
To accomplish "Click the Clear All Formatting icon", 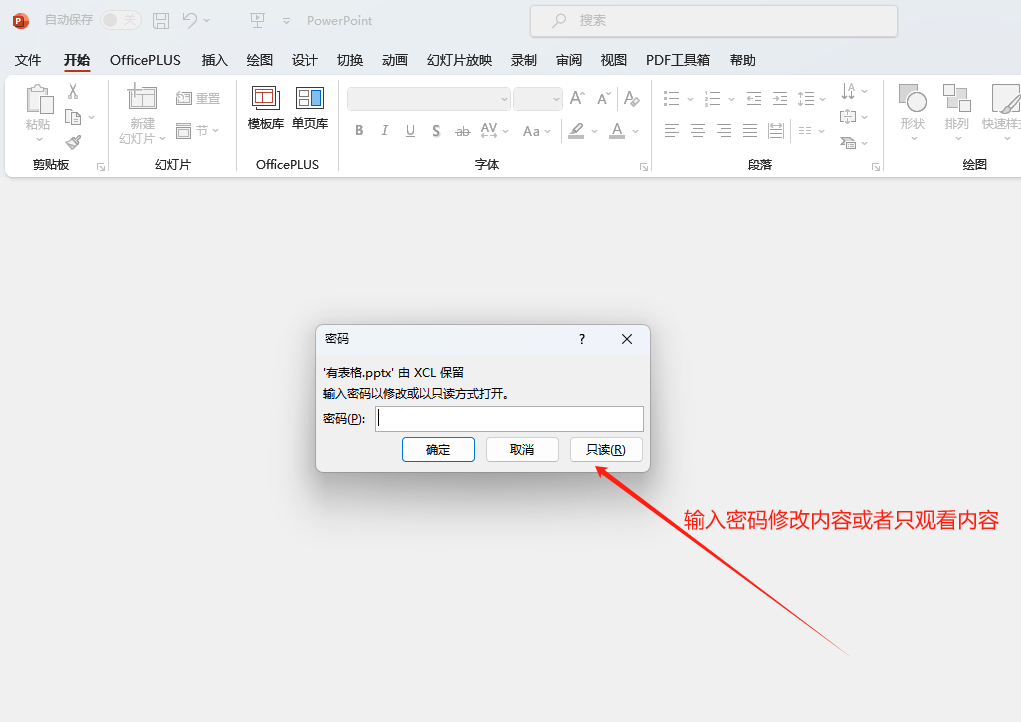I will point(631,98).
